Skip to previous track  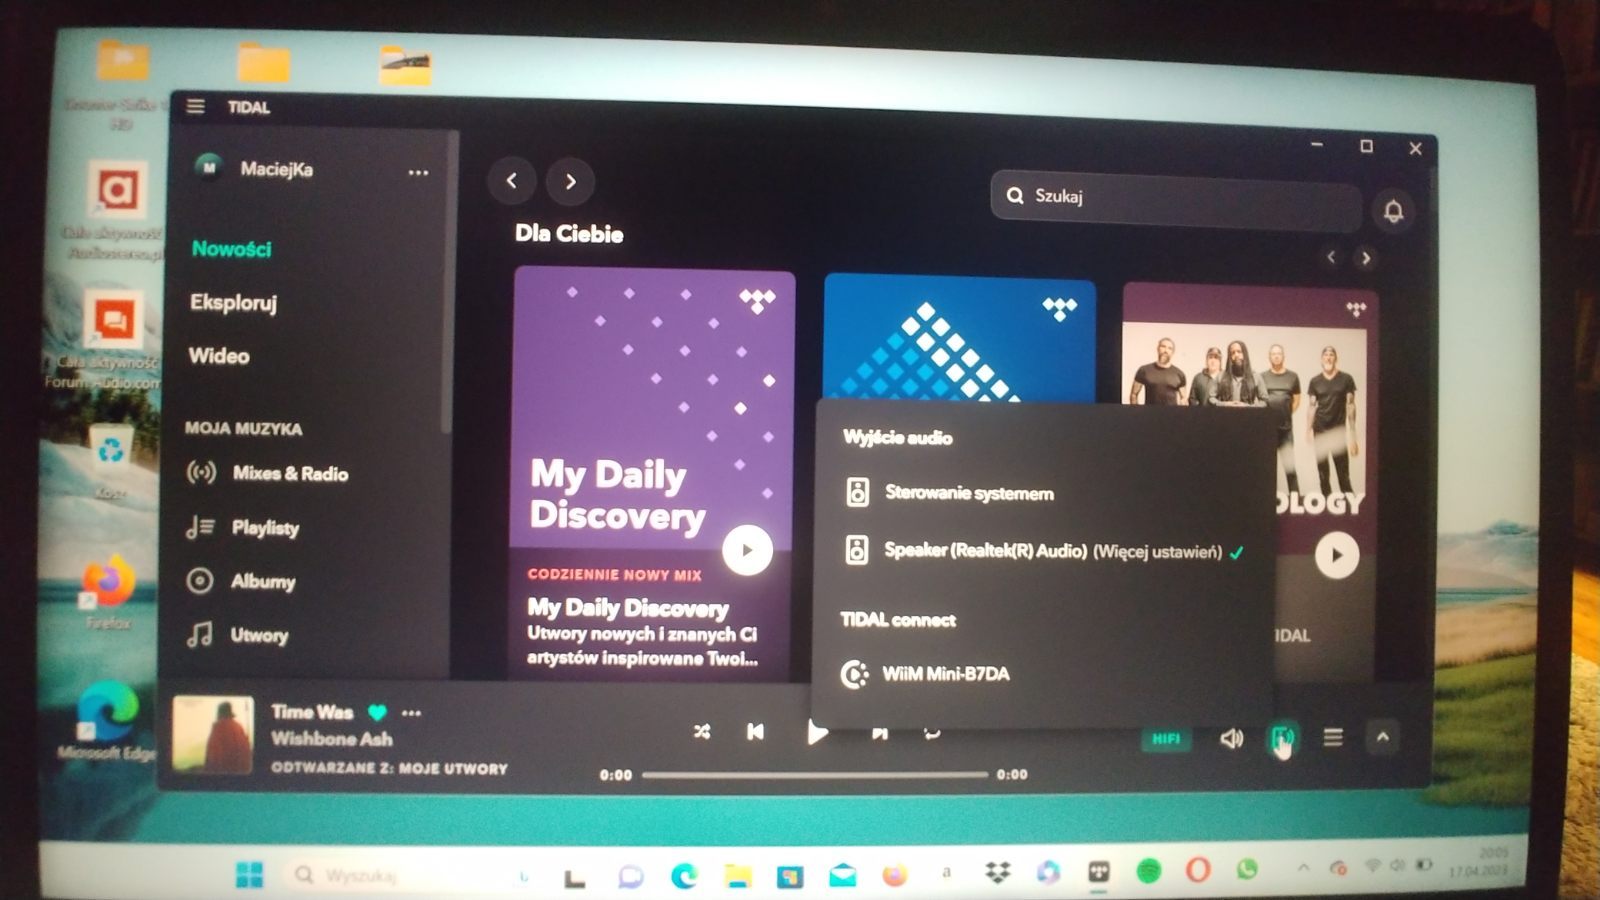(x=756, y=732)
